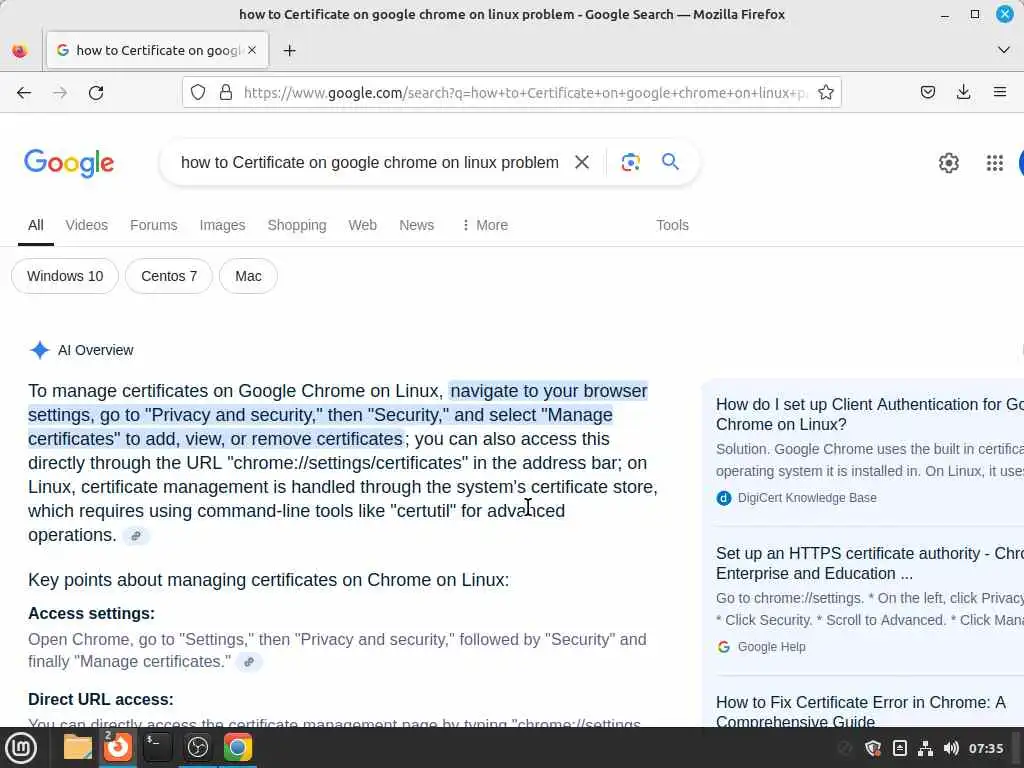Open the tracking protection shield icon
This screenshot has height=768, width=1024.
point(198,93)
